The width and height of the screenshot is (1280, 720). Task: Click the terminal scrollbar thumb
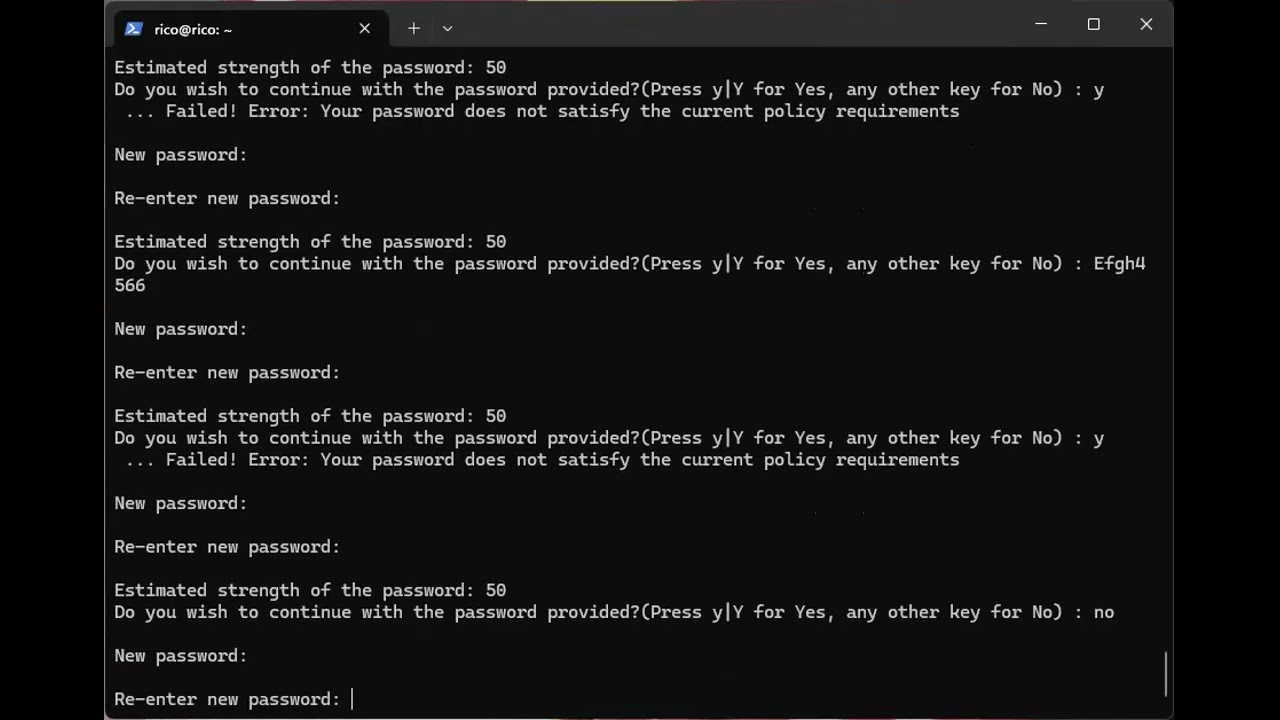click(x=1165, y=674)
